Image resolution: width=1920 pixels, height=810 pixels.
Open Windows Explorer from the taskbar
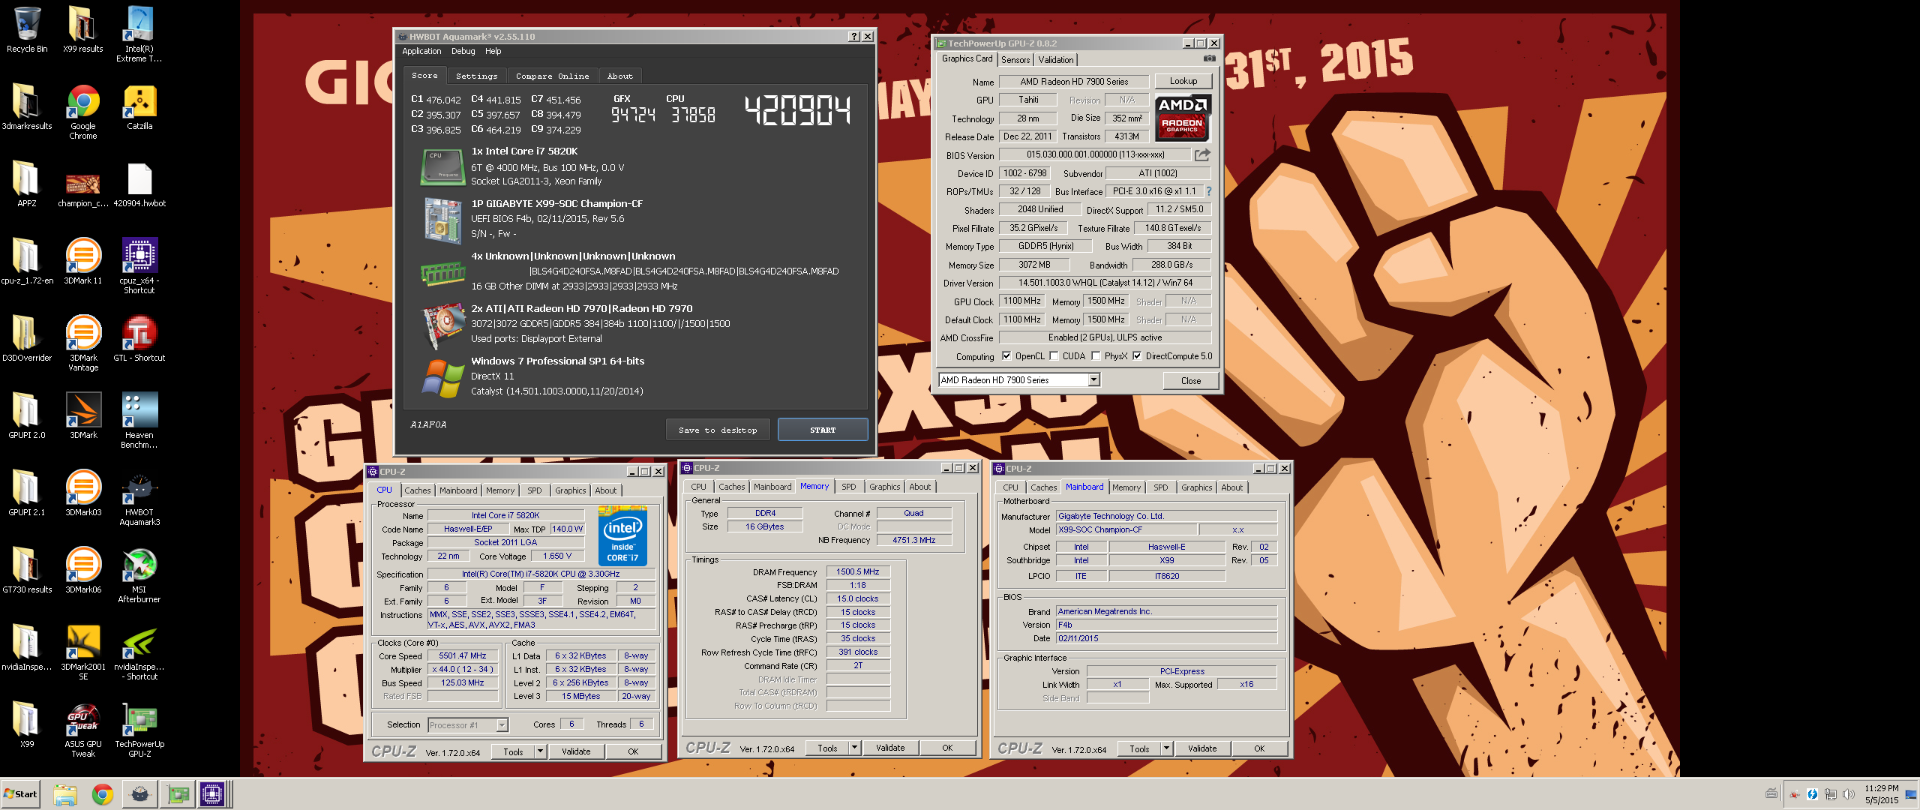pos(65,794)
